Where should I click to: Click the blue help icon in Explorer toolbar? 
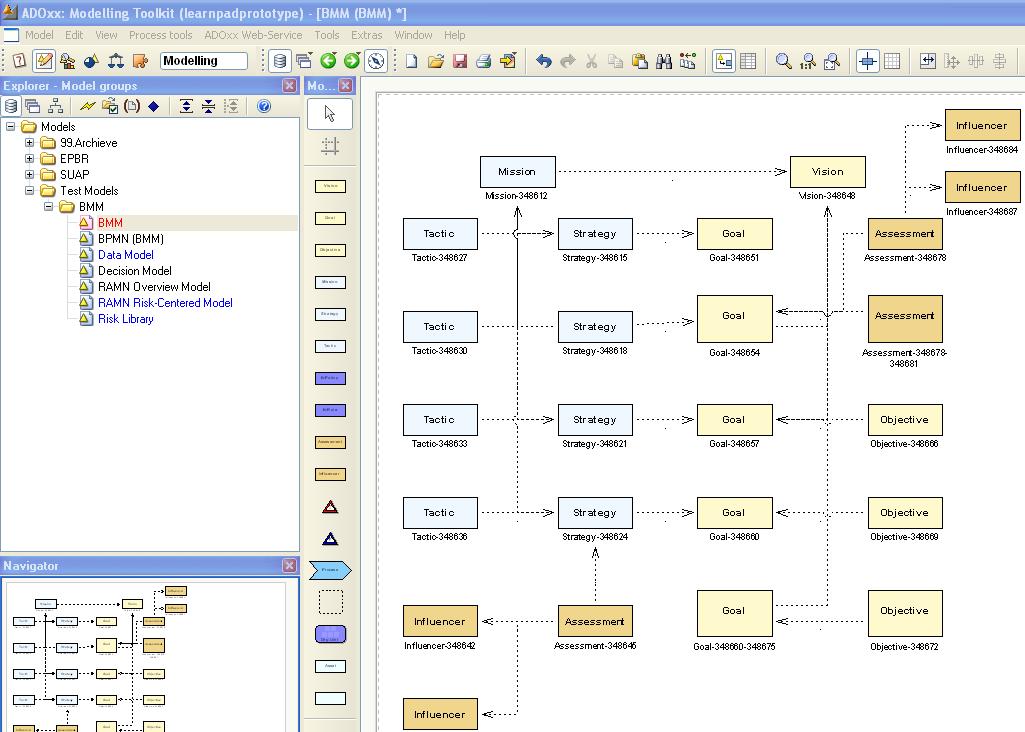coord(264,106)
